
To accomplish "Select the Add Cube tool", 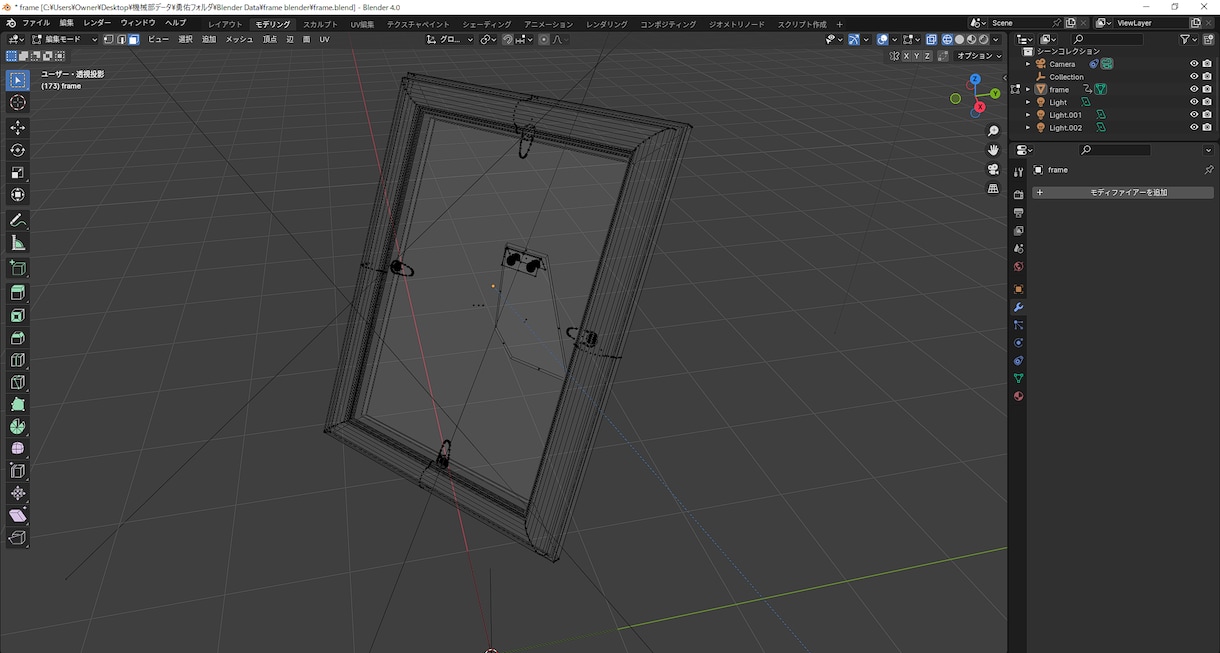I will pyautogui.click(x=18, y=268).
